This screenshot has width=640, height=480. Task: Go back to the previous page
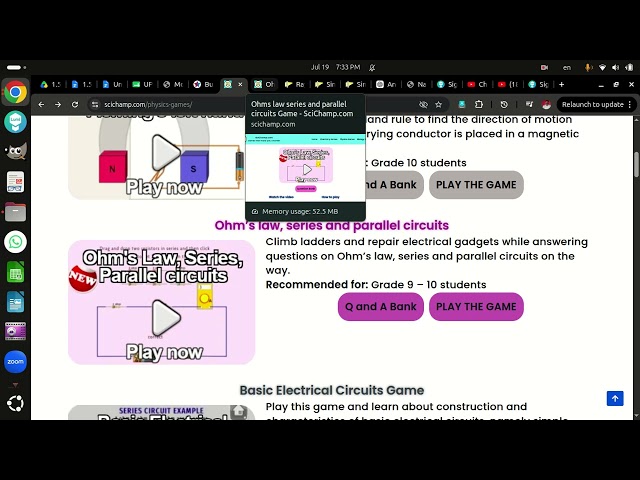click(41, 104)
